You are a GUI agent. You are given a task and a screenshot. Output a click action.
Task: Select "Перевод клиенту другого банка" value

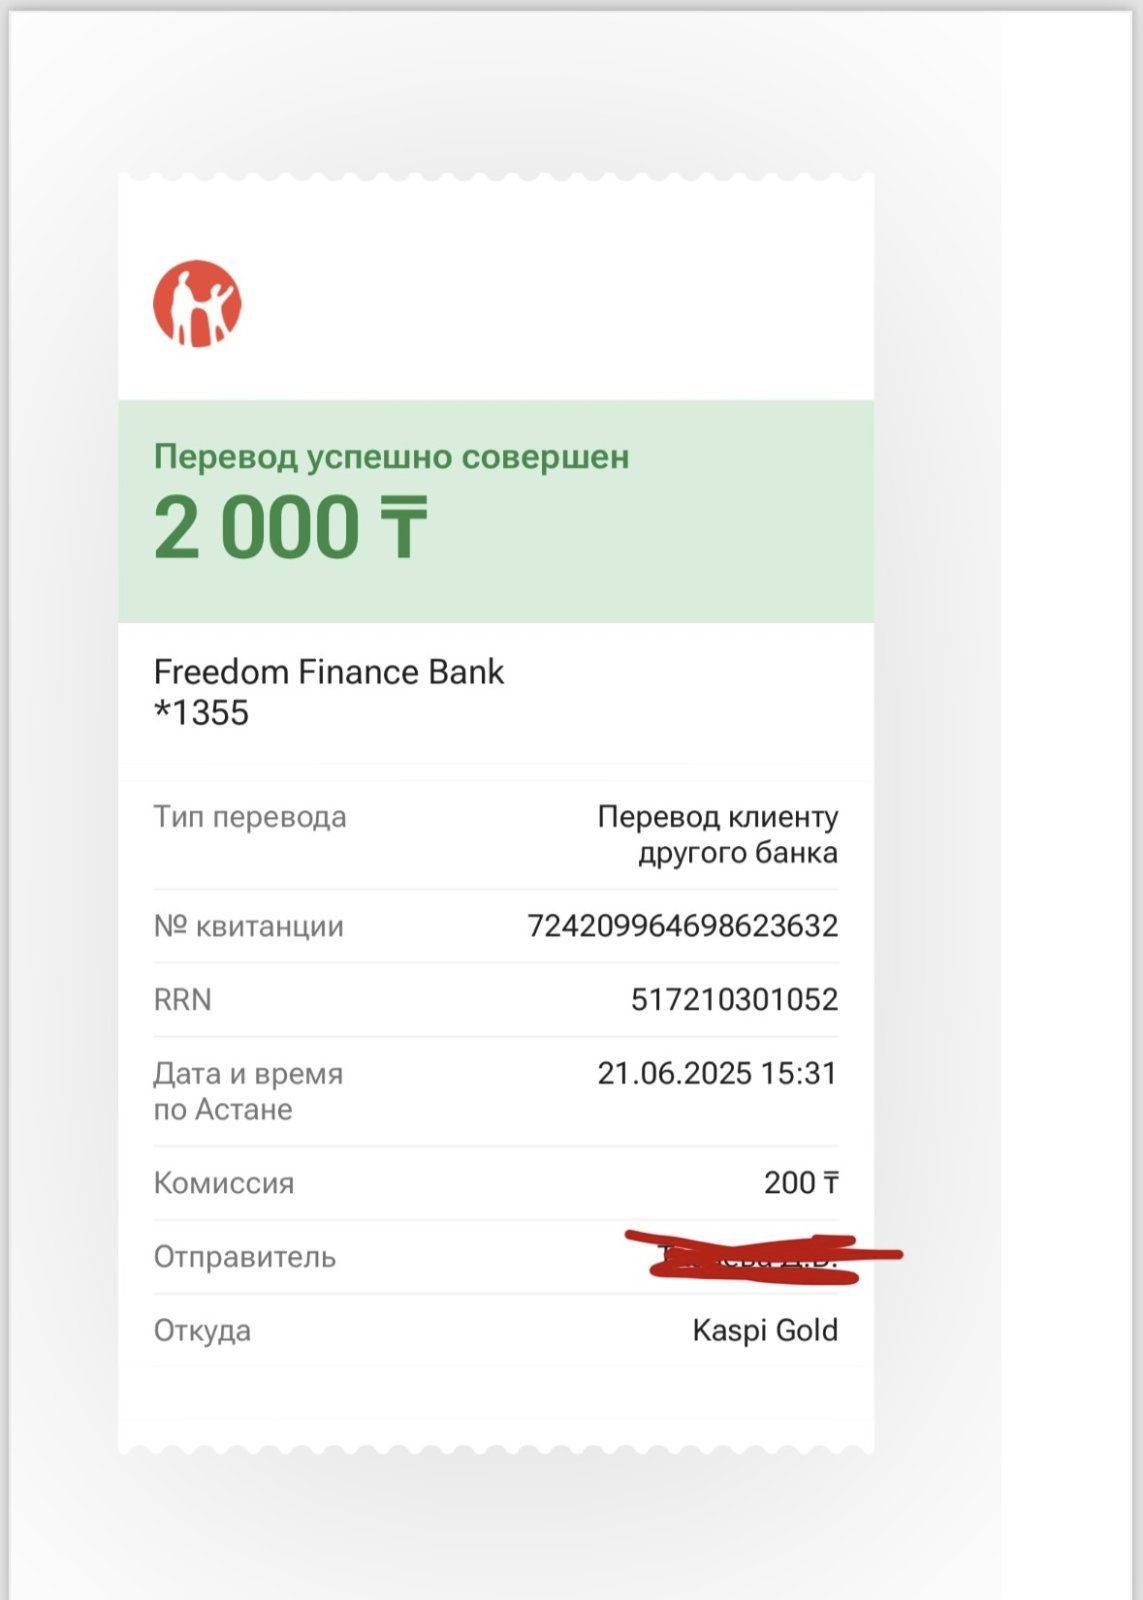[x=717, y=835]
